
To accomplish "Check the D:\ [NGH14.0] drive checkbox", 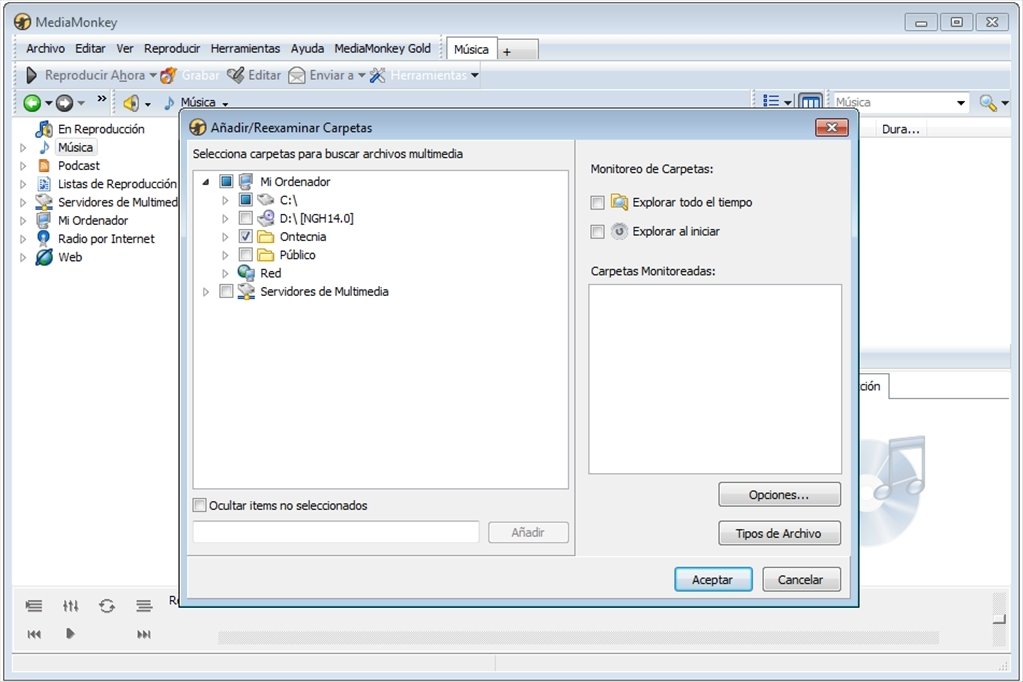I will click(x=246, y=218).
